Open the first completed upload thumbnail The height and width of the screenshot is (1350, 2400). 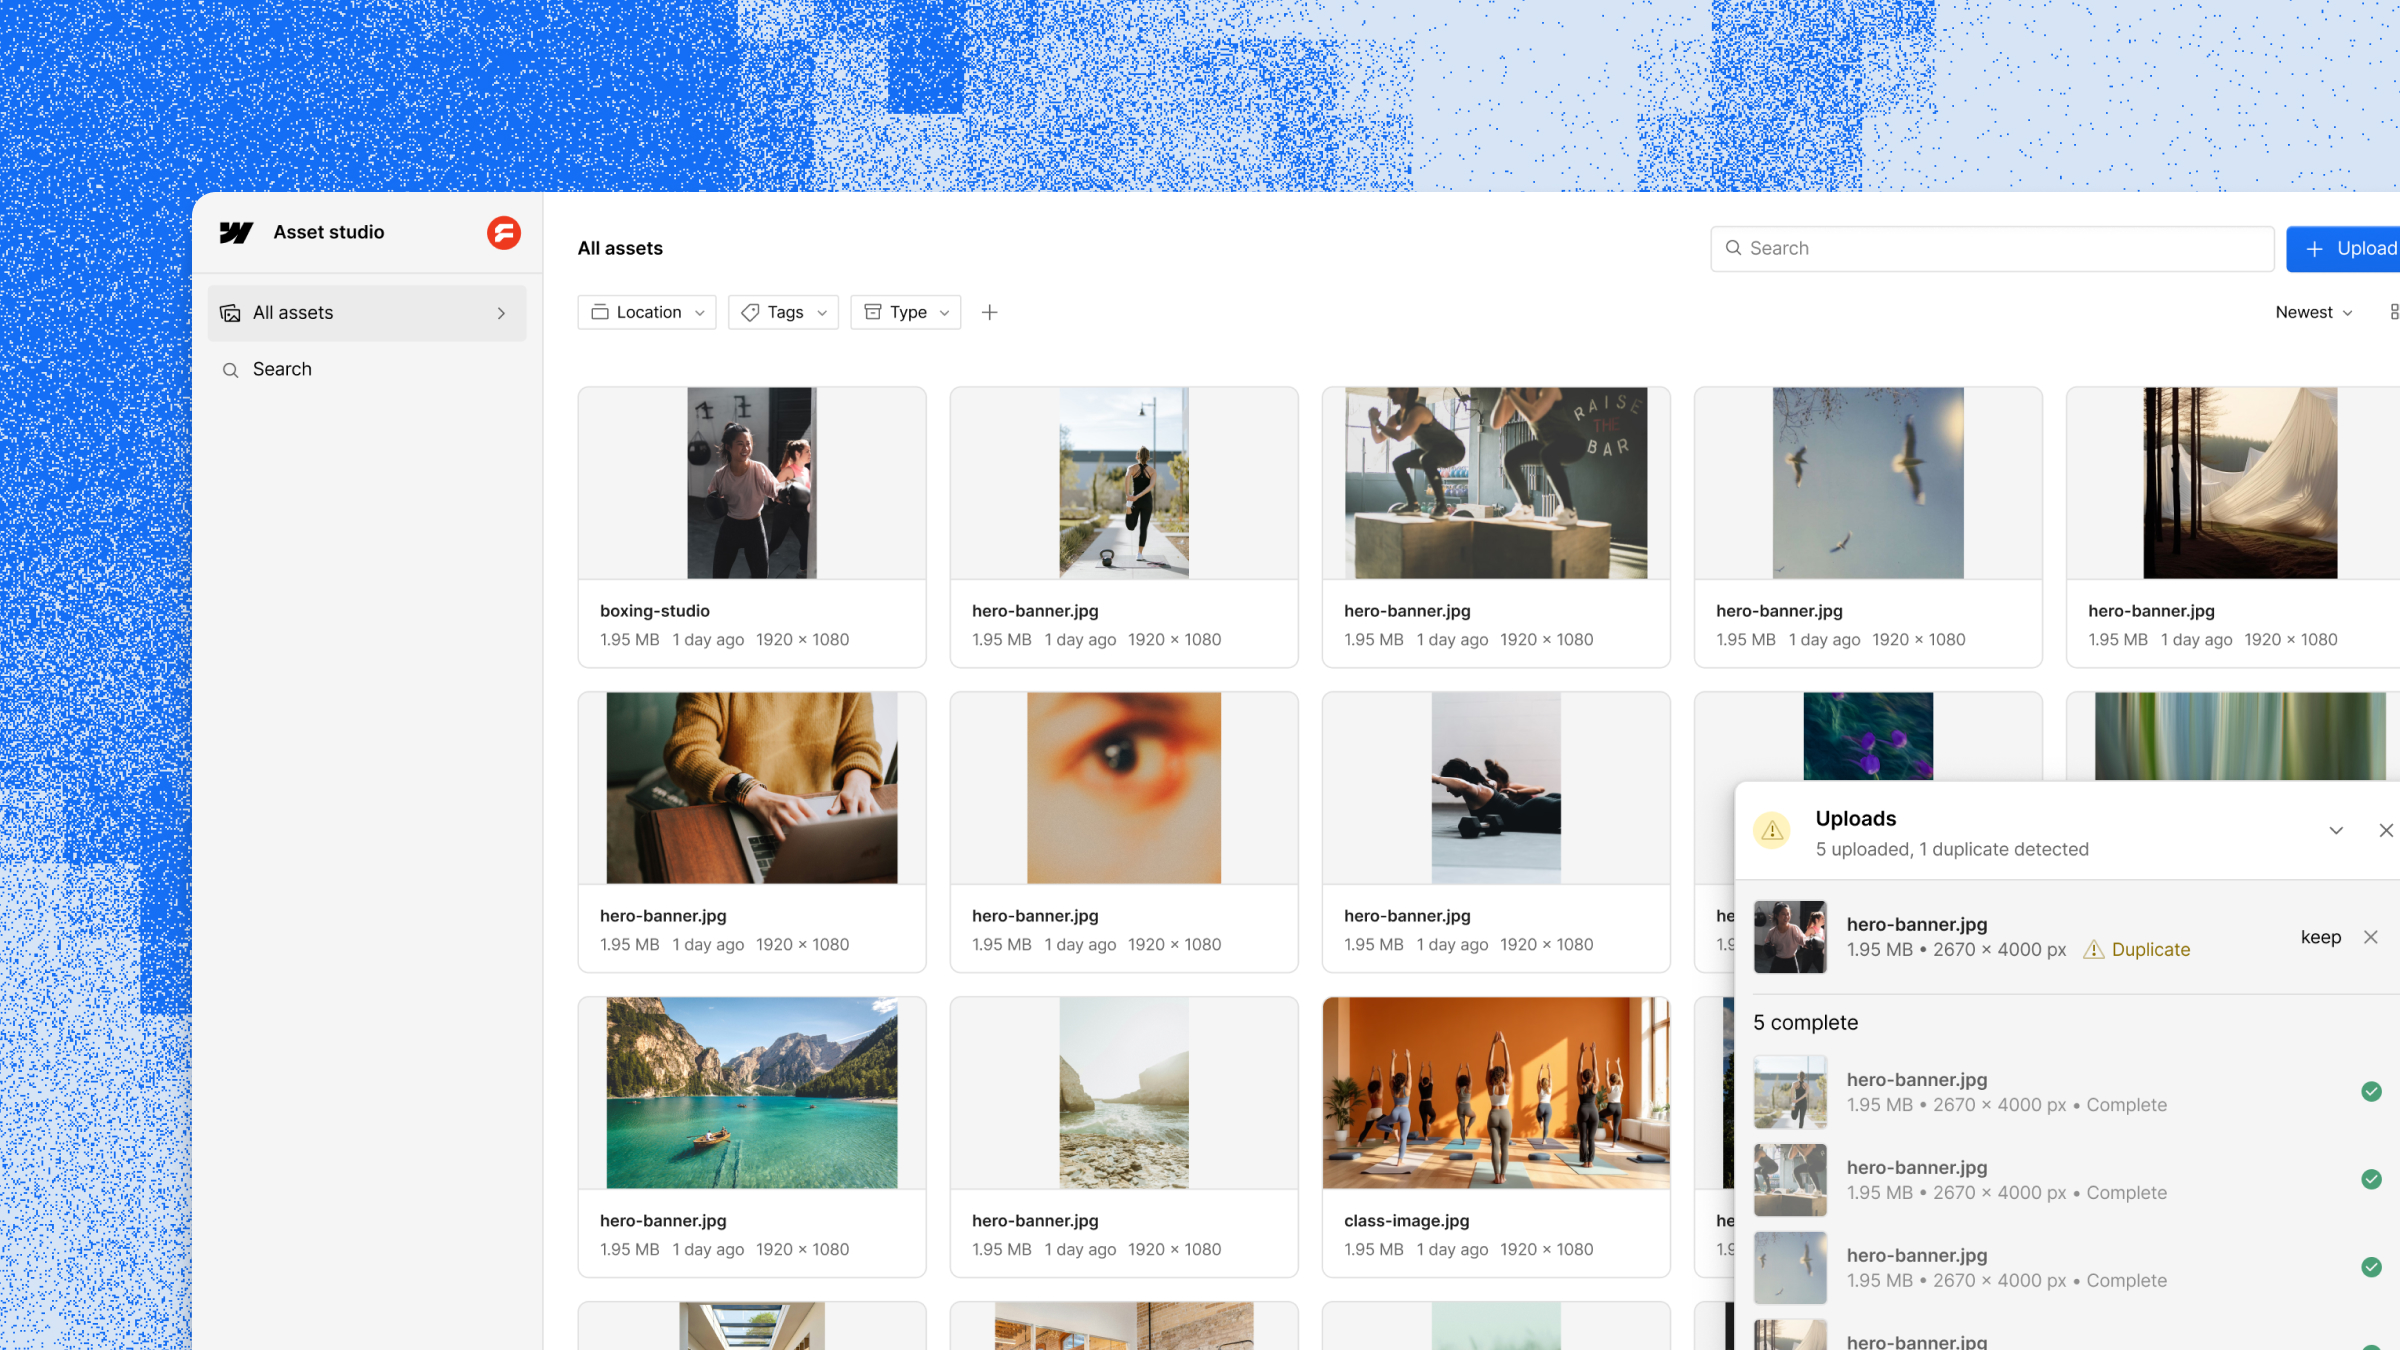click(1790, 1092)
